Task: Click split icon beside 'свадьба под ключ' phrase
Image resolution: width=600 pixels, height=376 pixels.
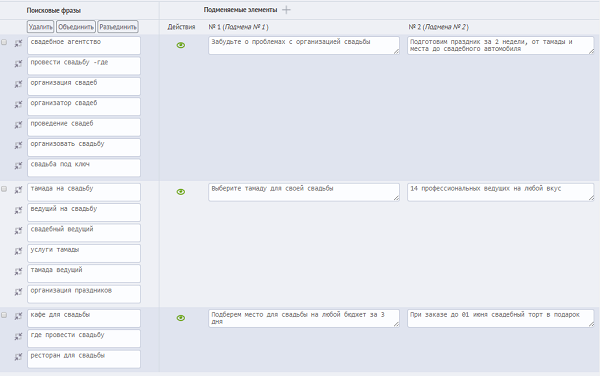Action: 18,166
